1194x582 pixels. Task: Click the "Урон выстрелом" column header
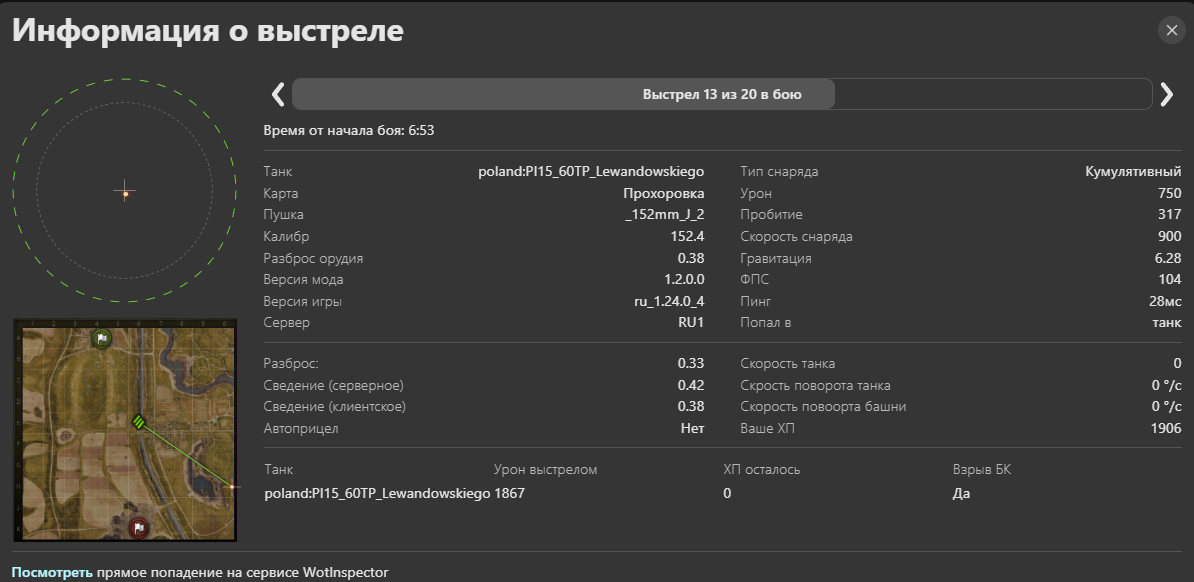[545, 470]
